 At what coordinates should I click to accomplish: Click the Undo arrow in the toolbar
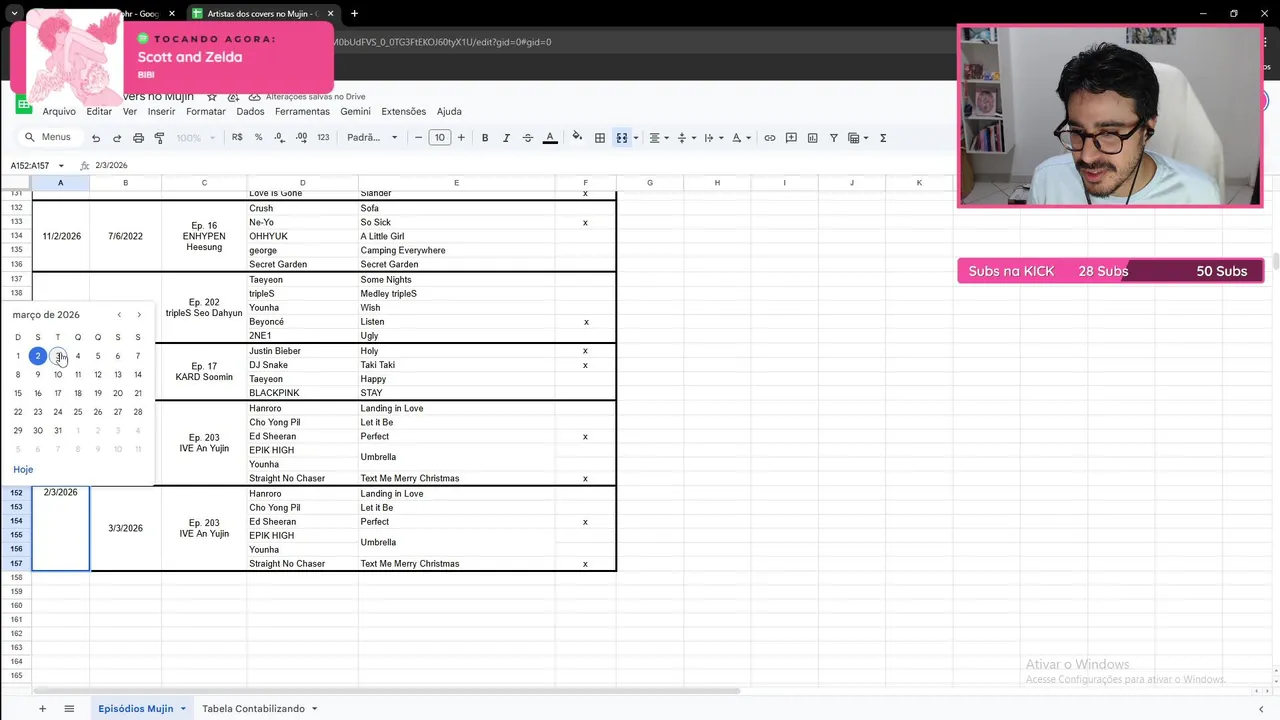96,138
